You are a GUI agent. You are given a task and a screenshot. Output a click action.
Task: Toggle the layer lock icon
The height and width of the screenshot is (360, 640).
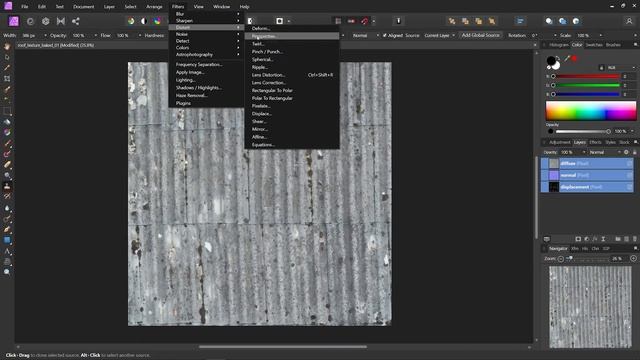[x=634, y=152]
